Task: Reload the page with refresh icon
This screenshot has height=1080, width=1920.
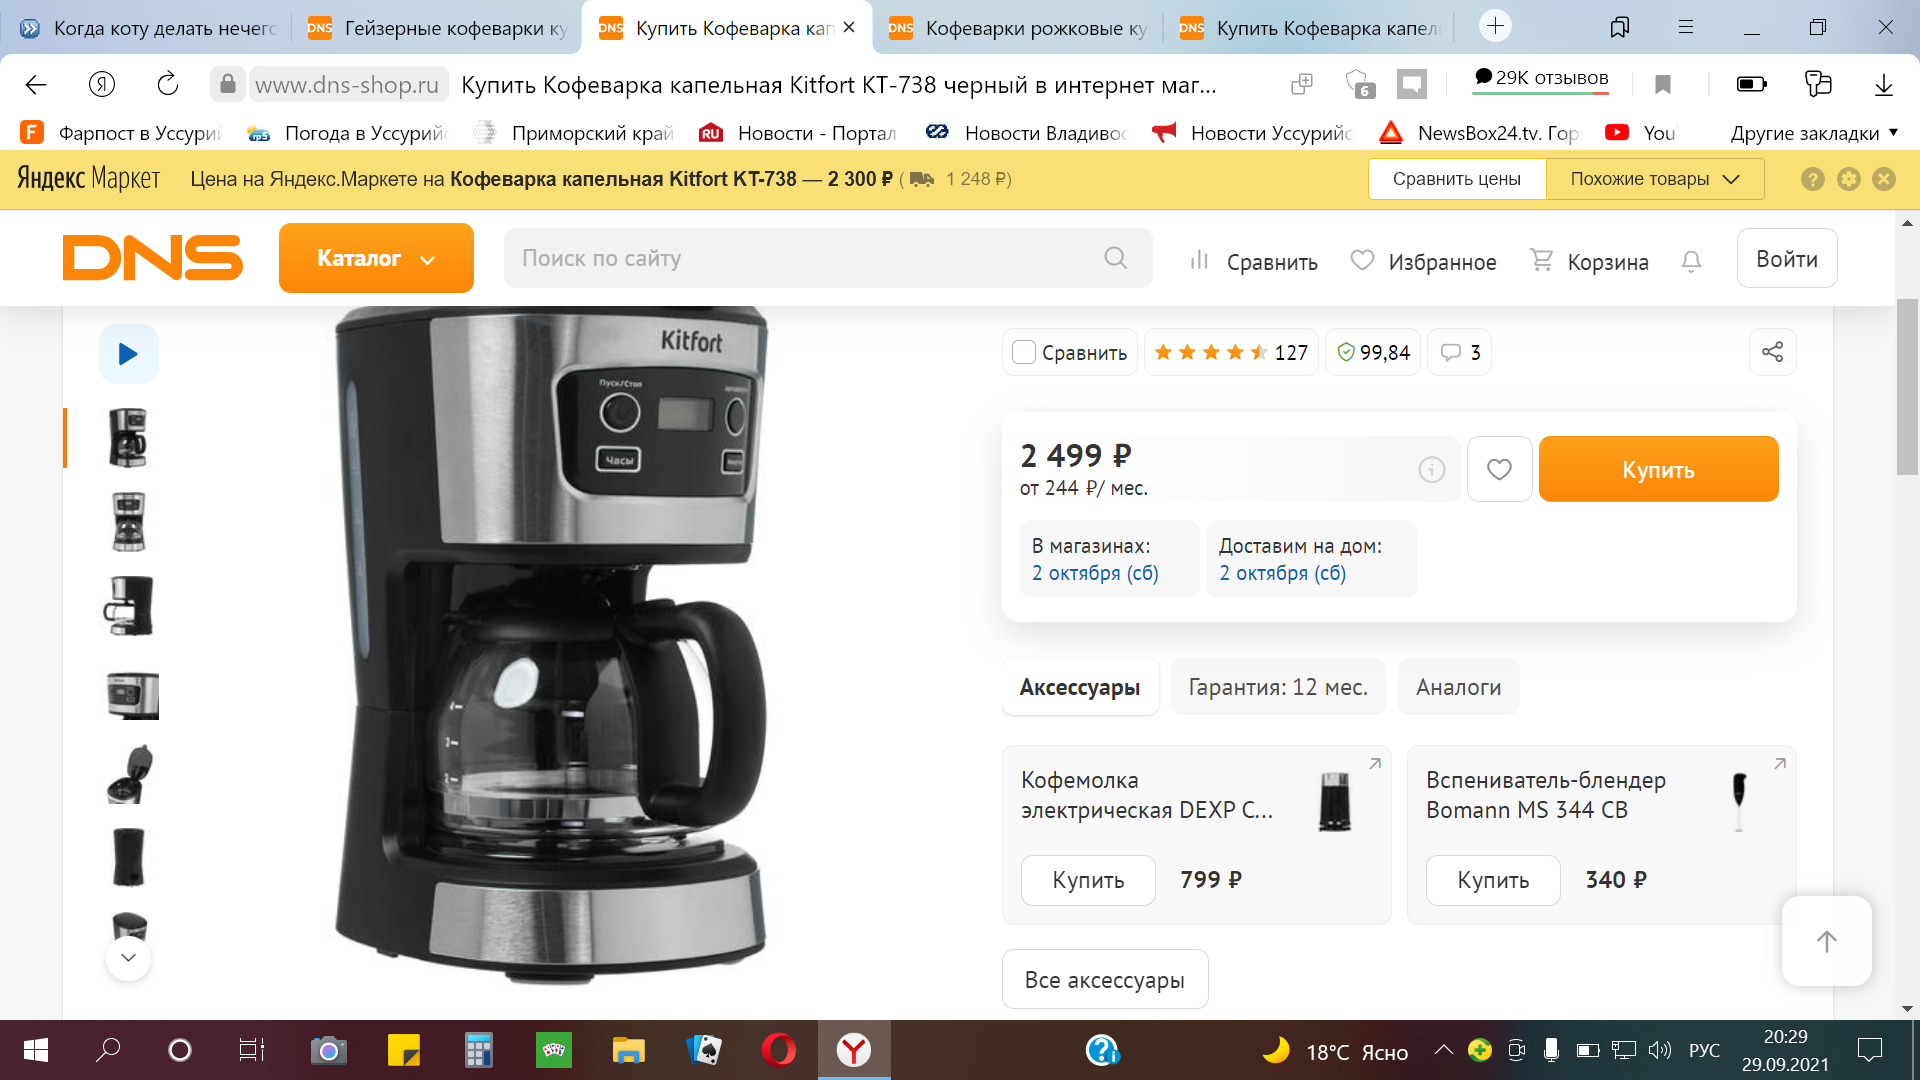Action: click(x=167, y=85)
